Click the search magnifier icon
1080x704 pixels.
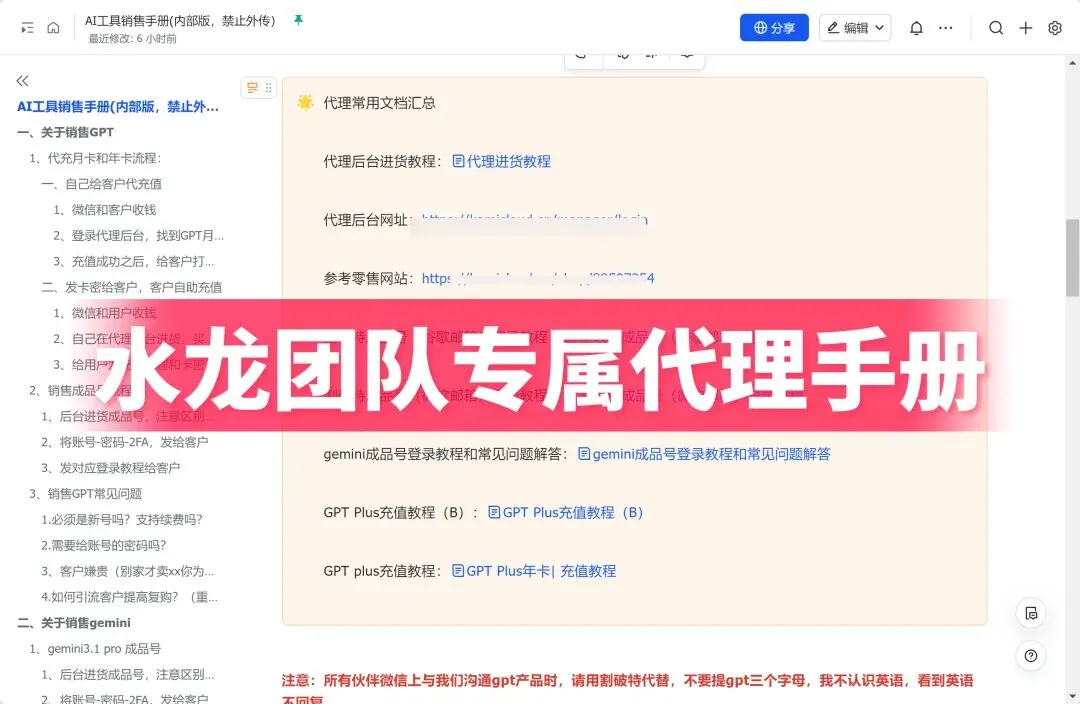point(995,28)
